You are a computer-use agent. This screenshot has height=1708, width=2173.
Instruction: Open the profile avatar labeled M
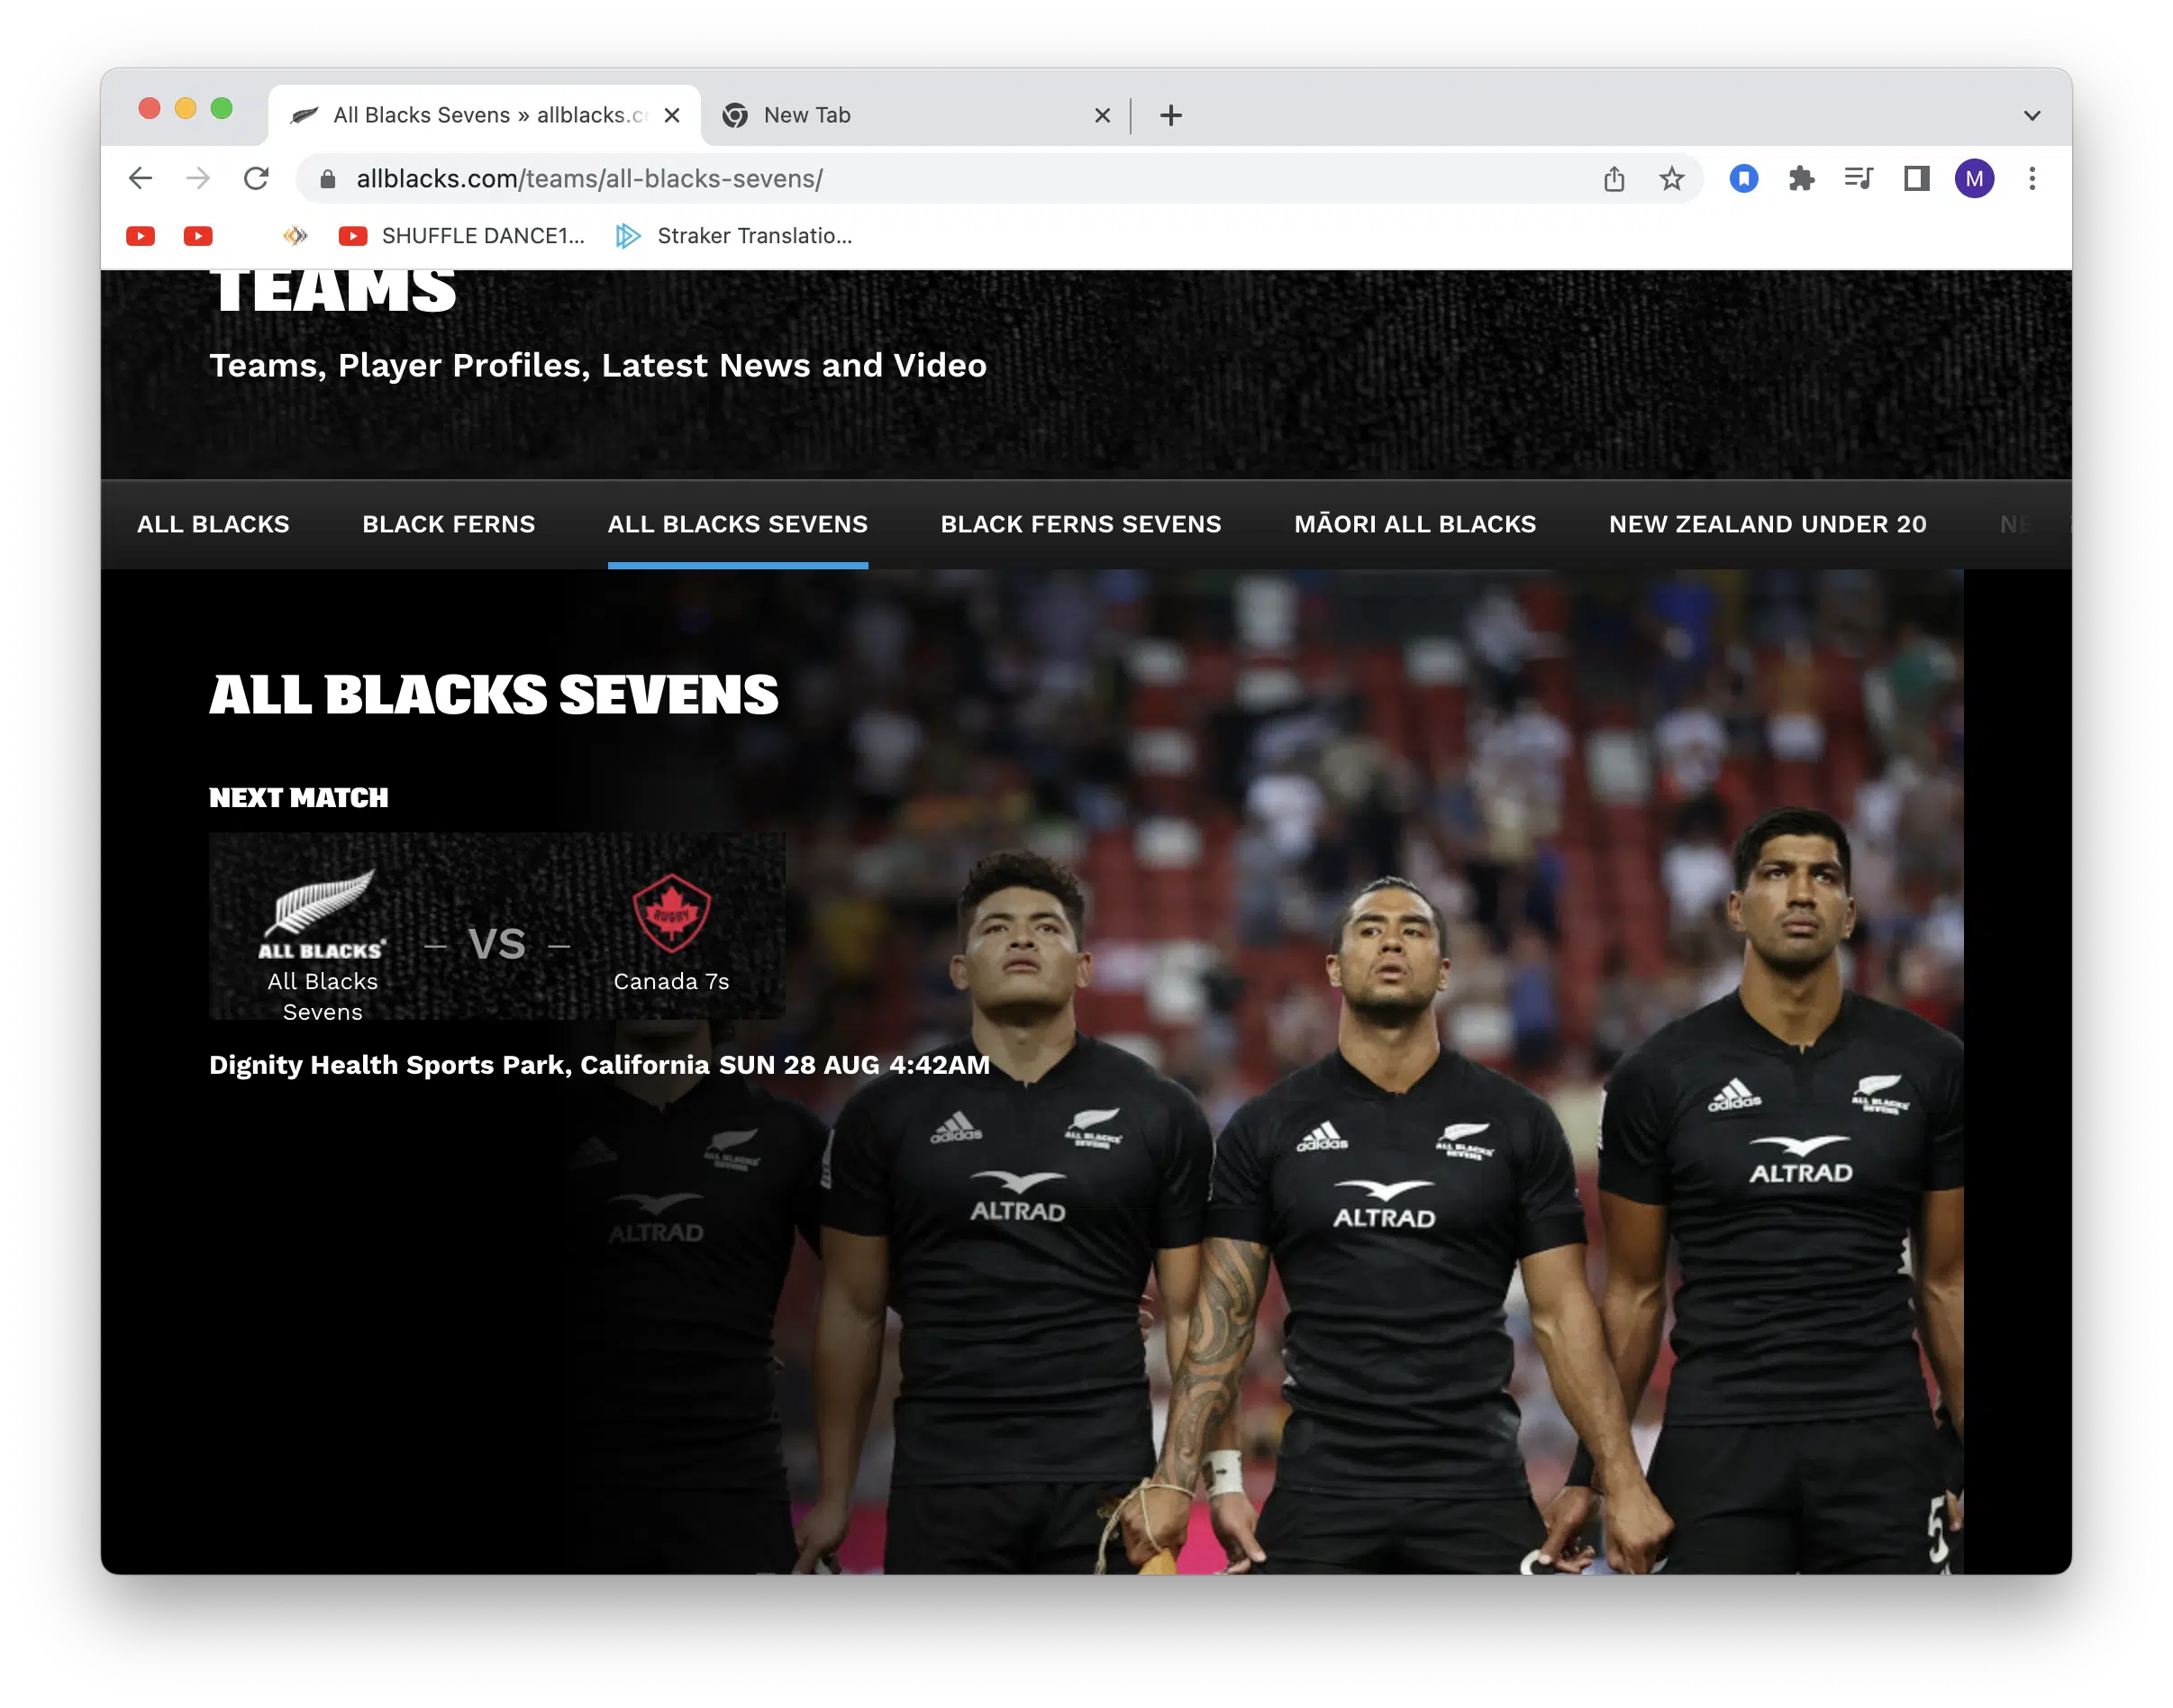click(1974, 179)
